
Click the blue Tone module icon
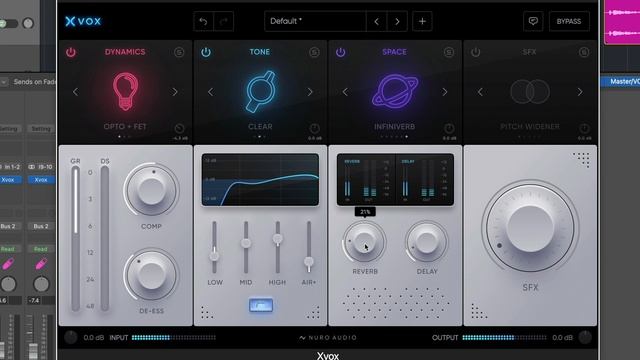point(260,91)
